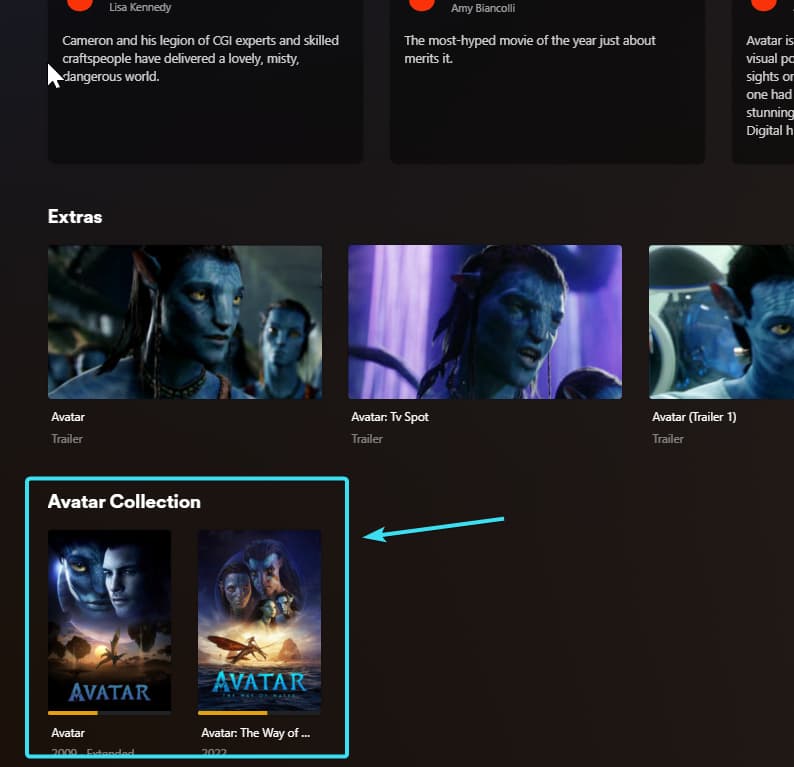Open the Avatar 2009 movie poster

click(109, 620)
